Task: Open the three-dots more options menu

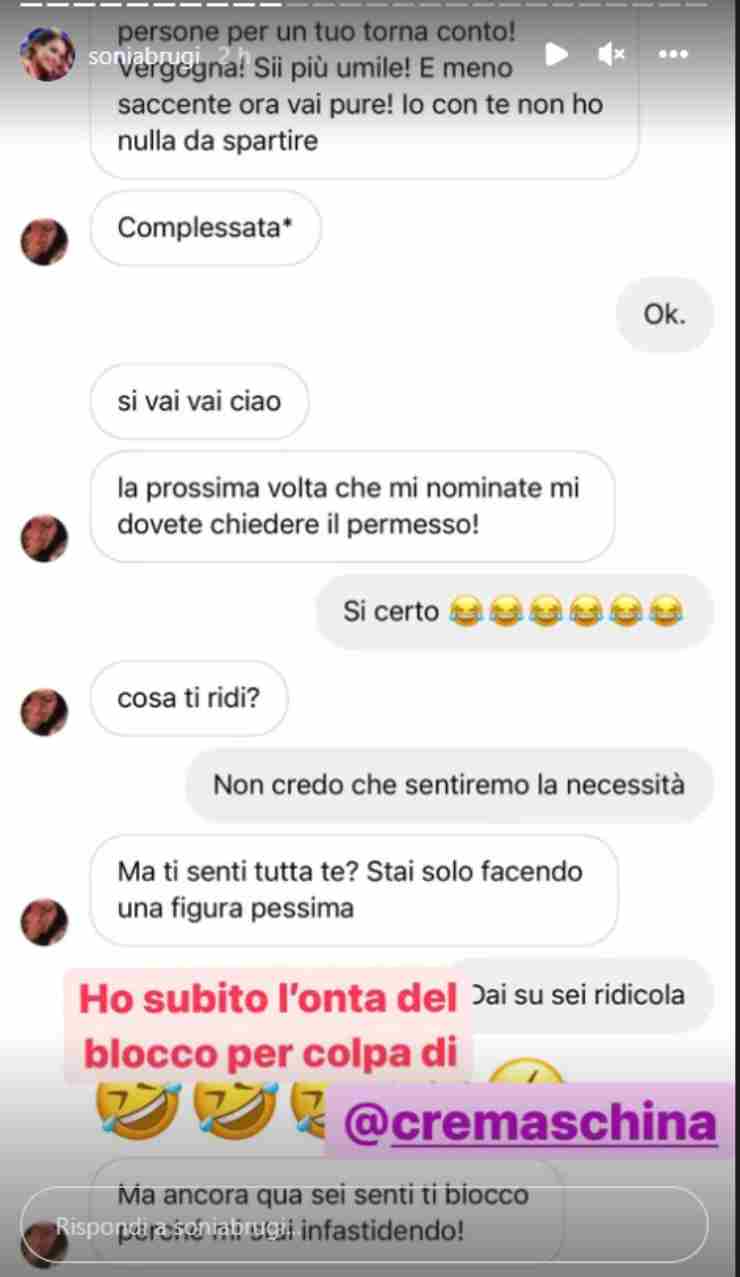Action: 674,54
